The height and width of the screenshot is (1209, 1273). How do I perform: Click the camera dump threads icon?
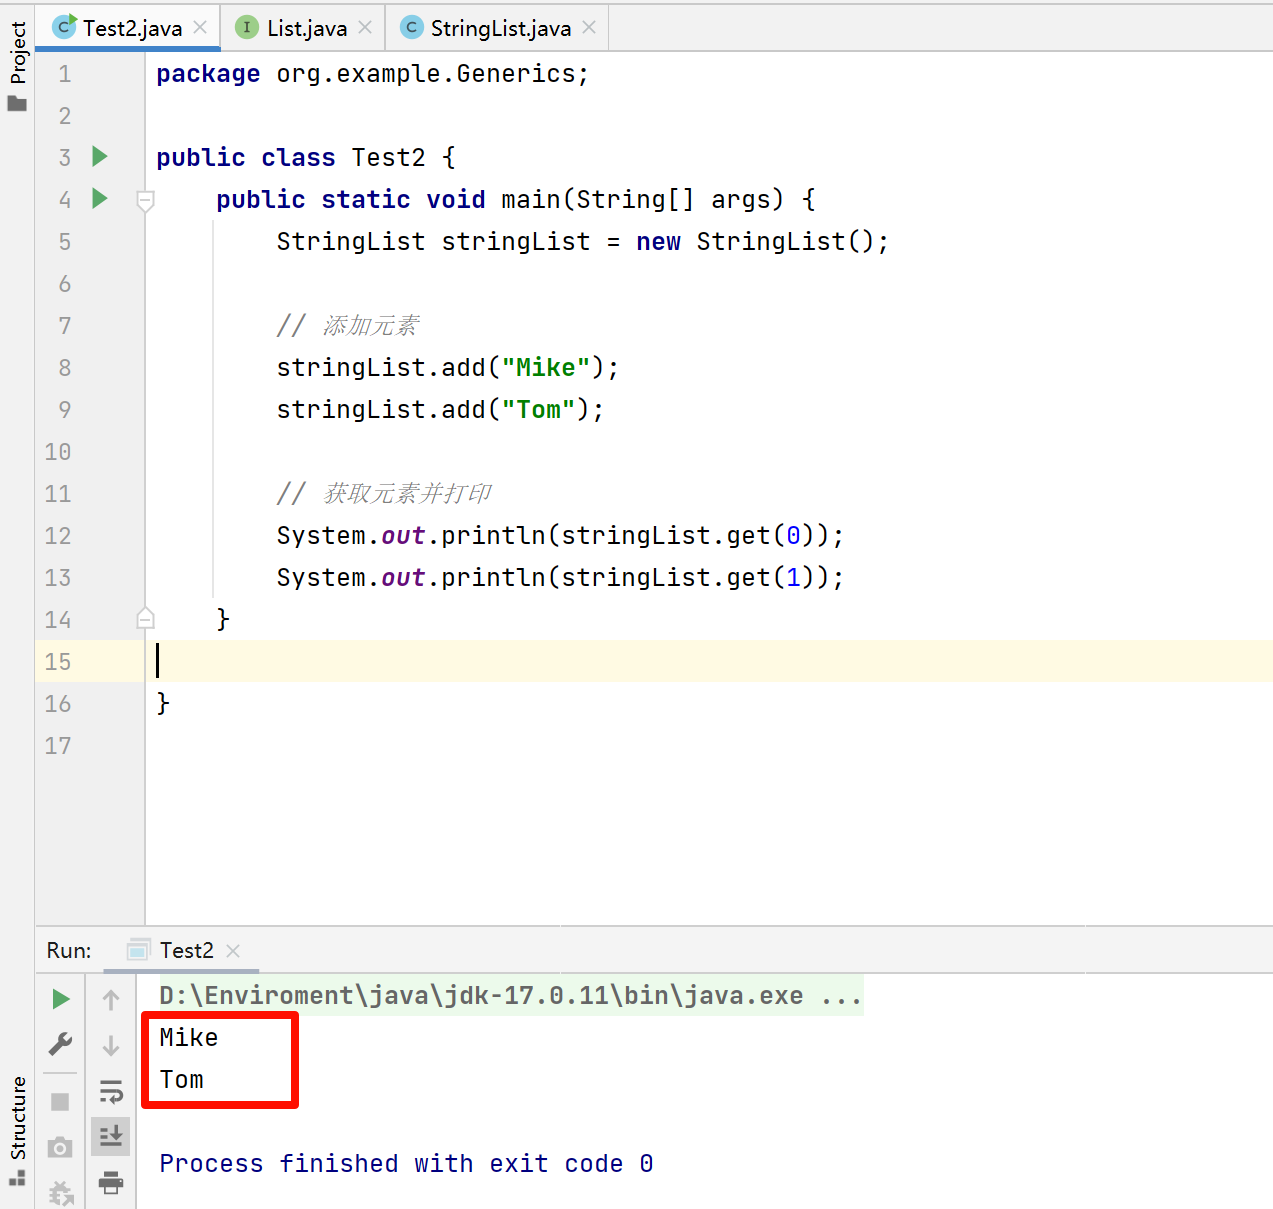pos(60,1147)
